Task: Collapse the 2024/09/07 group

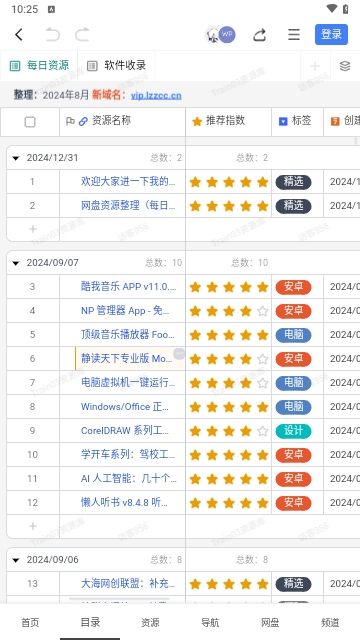Action: coord(16,263)
